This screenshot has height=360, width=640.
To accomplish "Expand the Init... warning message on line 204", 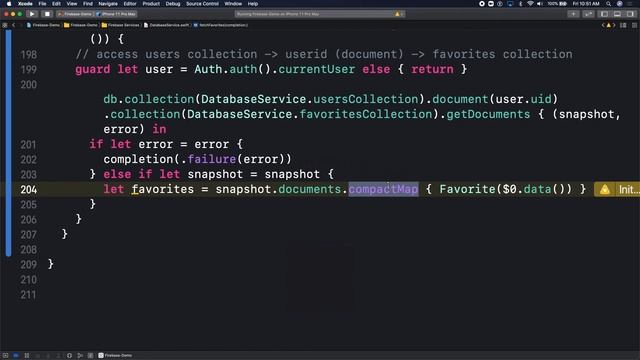I will pyautogui.click(x=629, y=189).
